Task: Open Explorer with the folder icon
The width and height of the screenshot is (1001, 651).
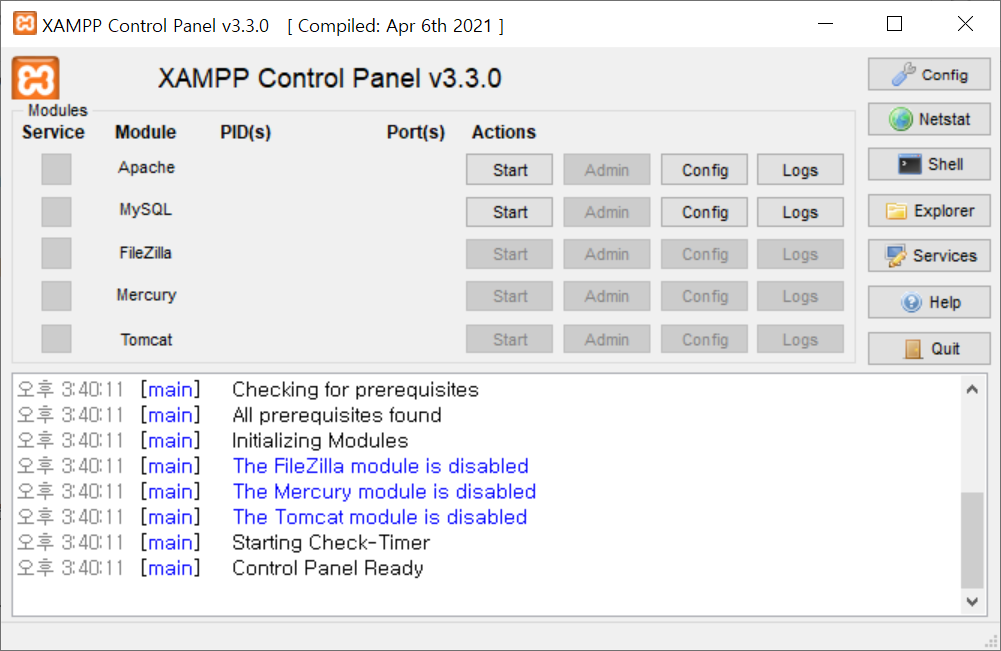Action: (x=929, y=211)
